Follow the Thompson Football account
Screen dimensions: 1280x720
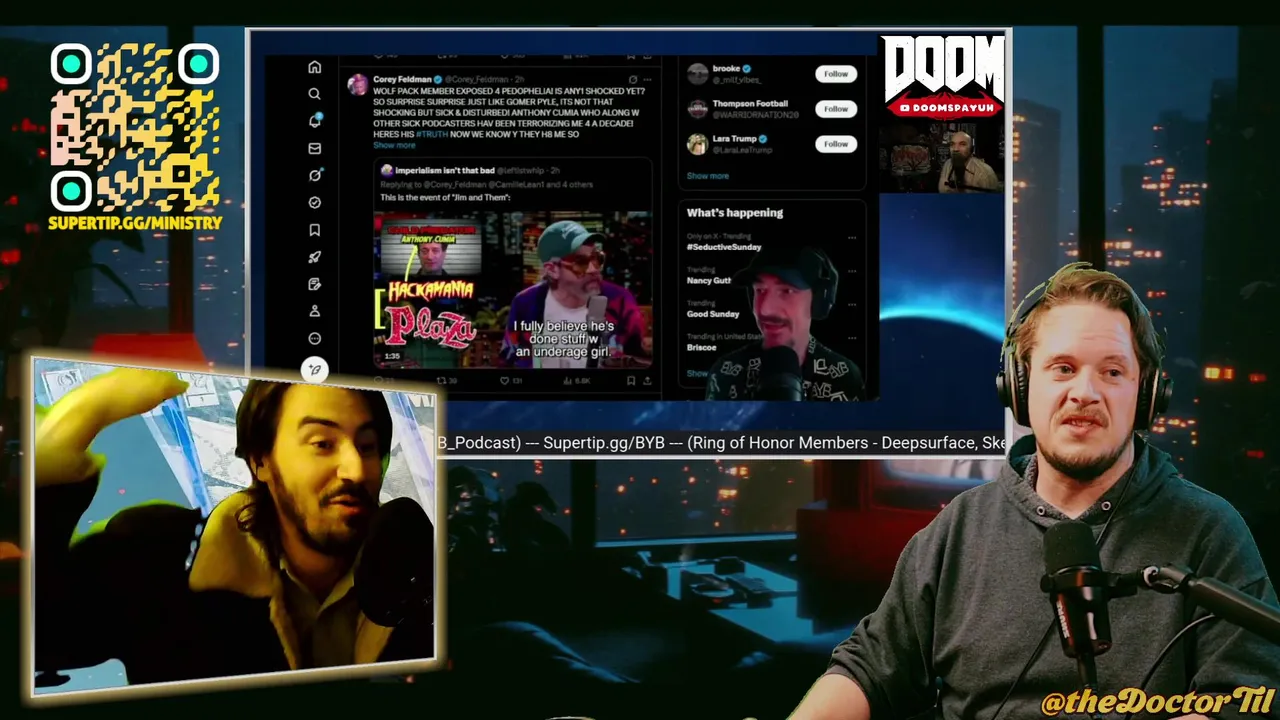835,109
